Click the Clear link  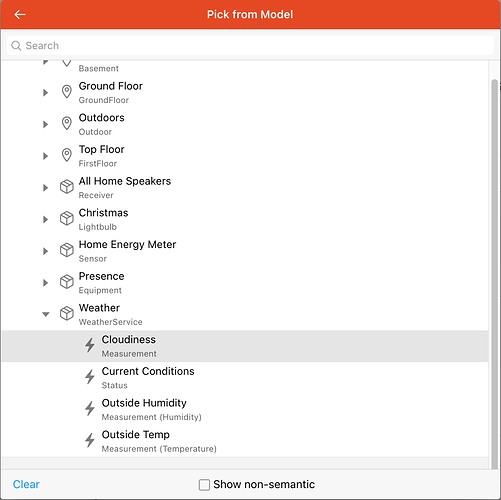[26, 484]
